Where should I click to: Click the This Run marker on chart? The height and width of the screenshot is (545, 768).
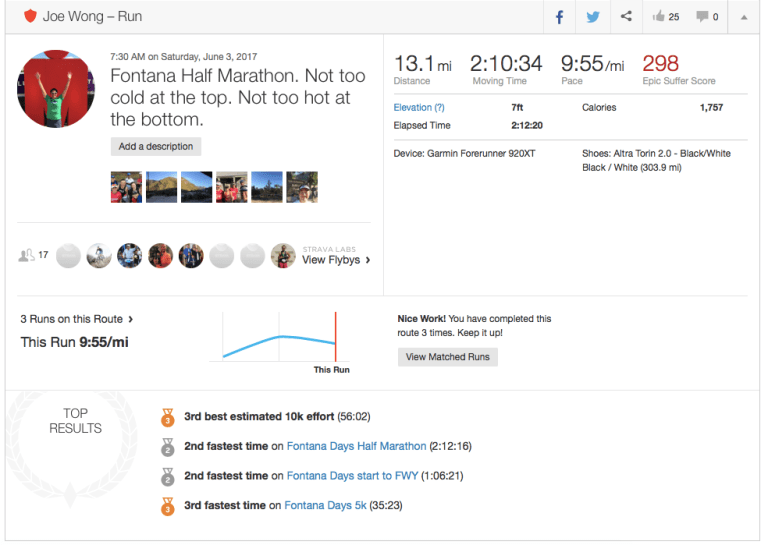[336, 340]
